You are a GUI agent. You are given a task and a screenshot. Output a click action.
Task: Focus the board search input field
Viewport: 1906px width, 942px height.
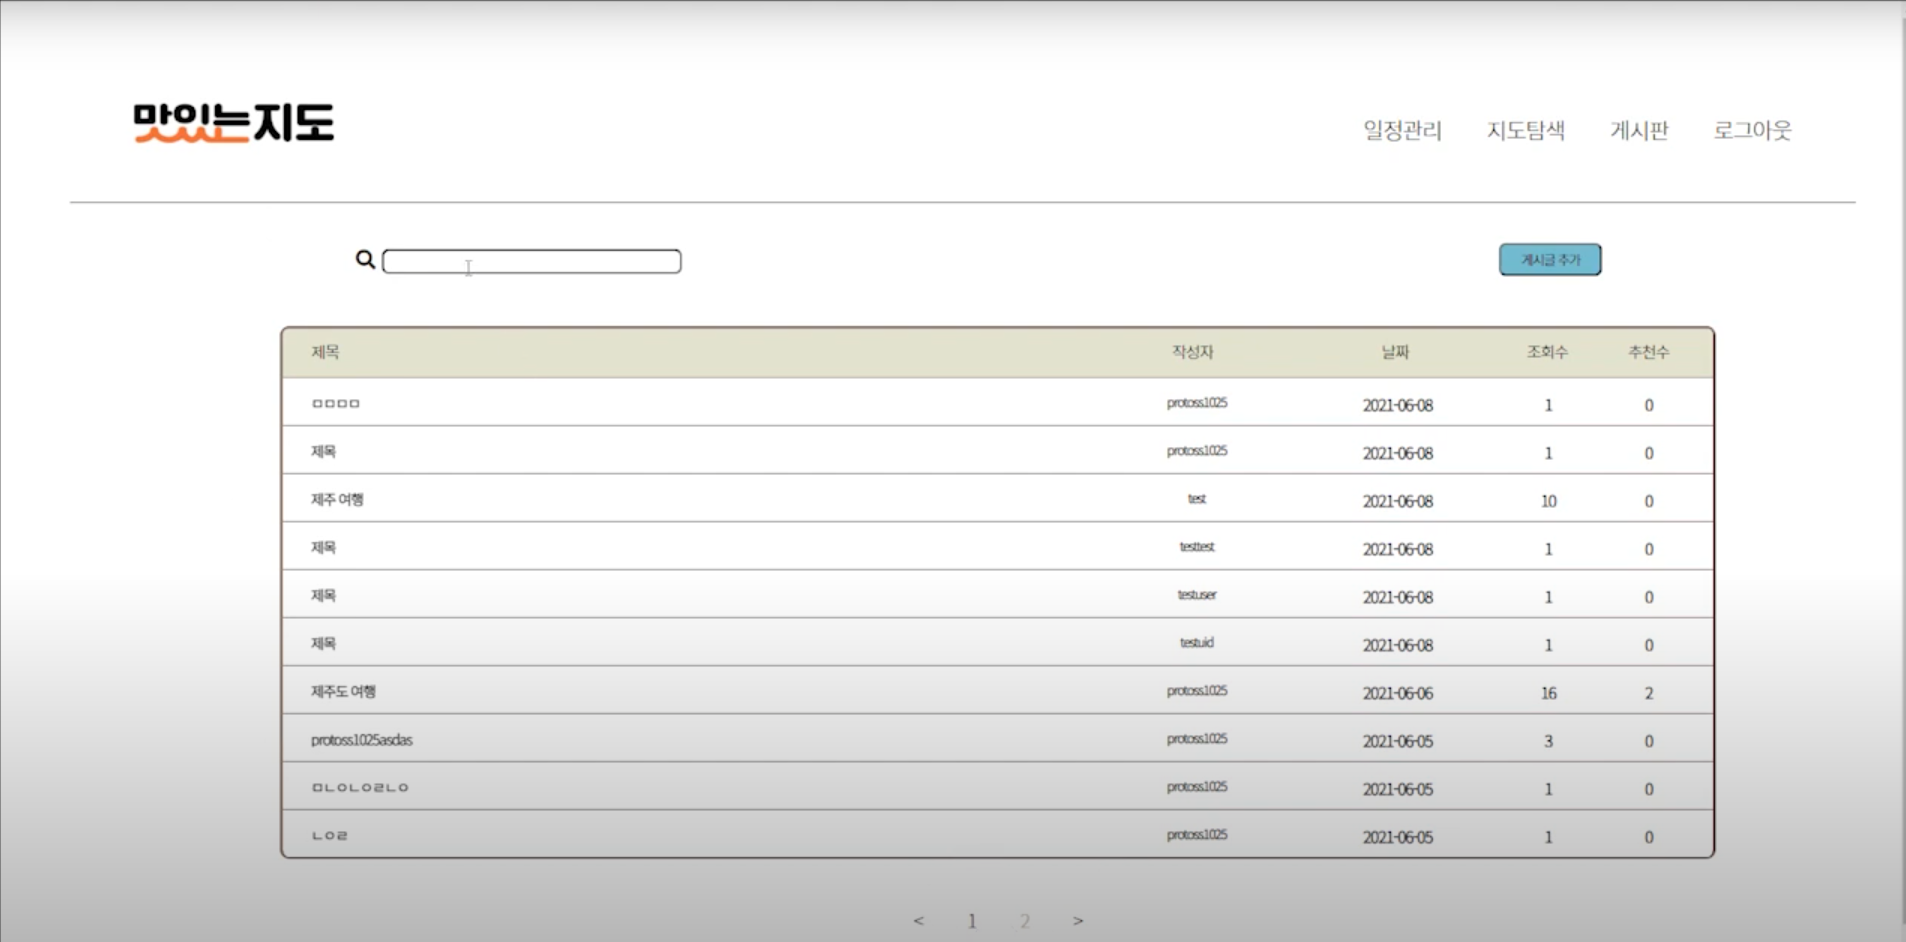pos(532,261)
